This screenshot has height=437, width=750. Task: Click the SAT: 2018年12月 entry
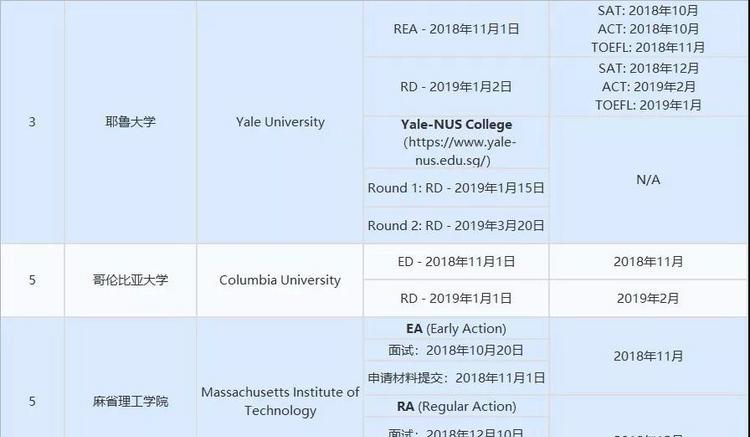click(x=649, y=68)
